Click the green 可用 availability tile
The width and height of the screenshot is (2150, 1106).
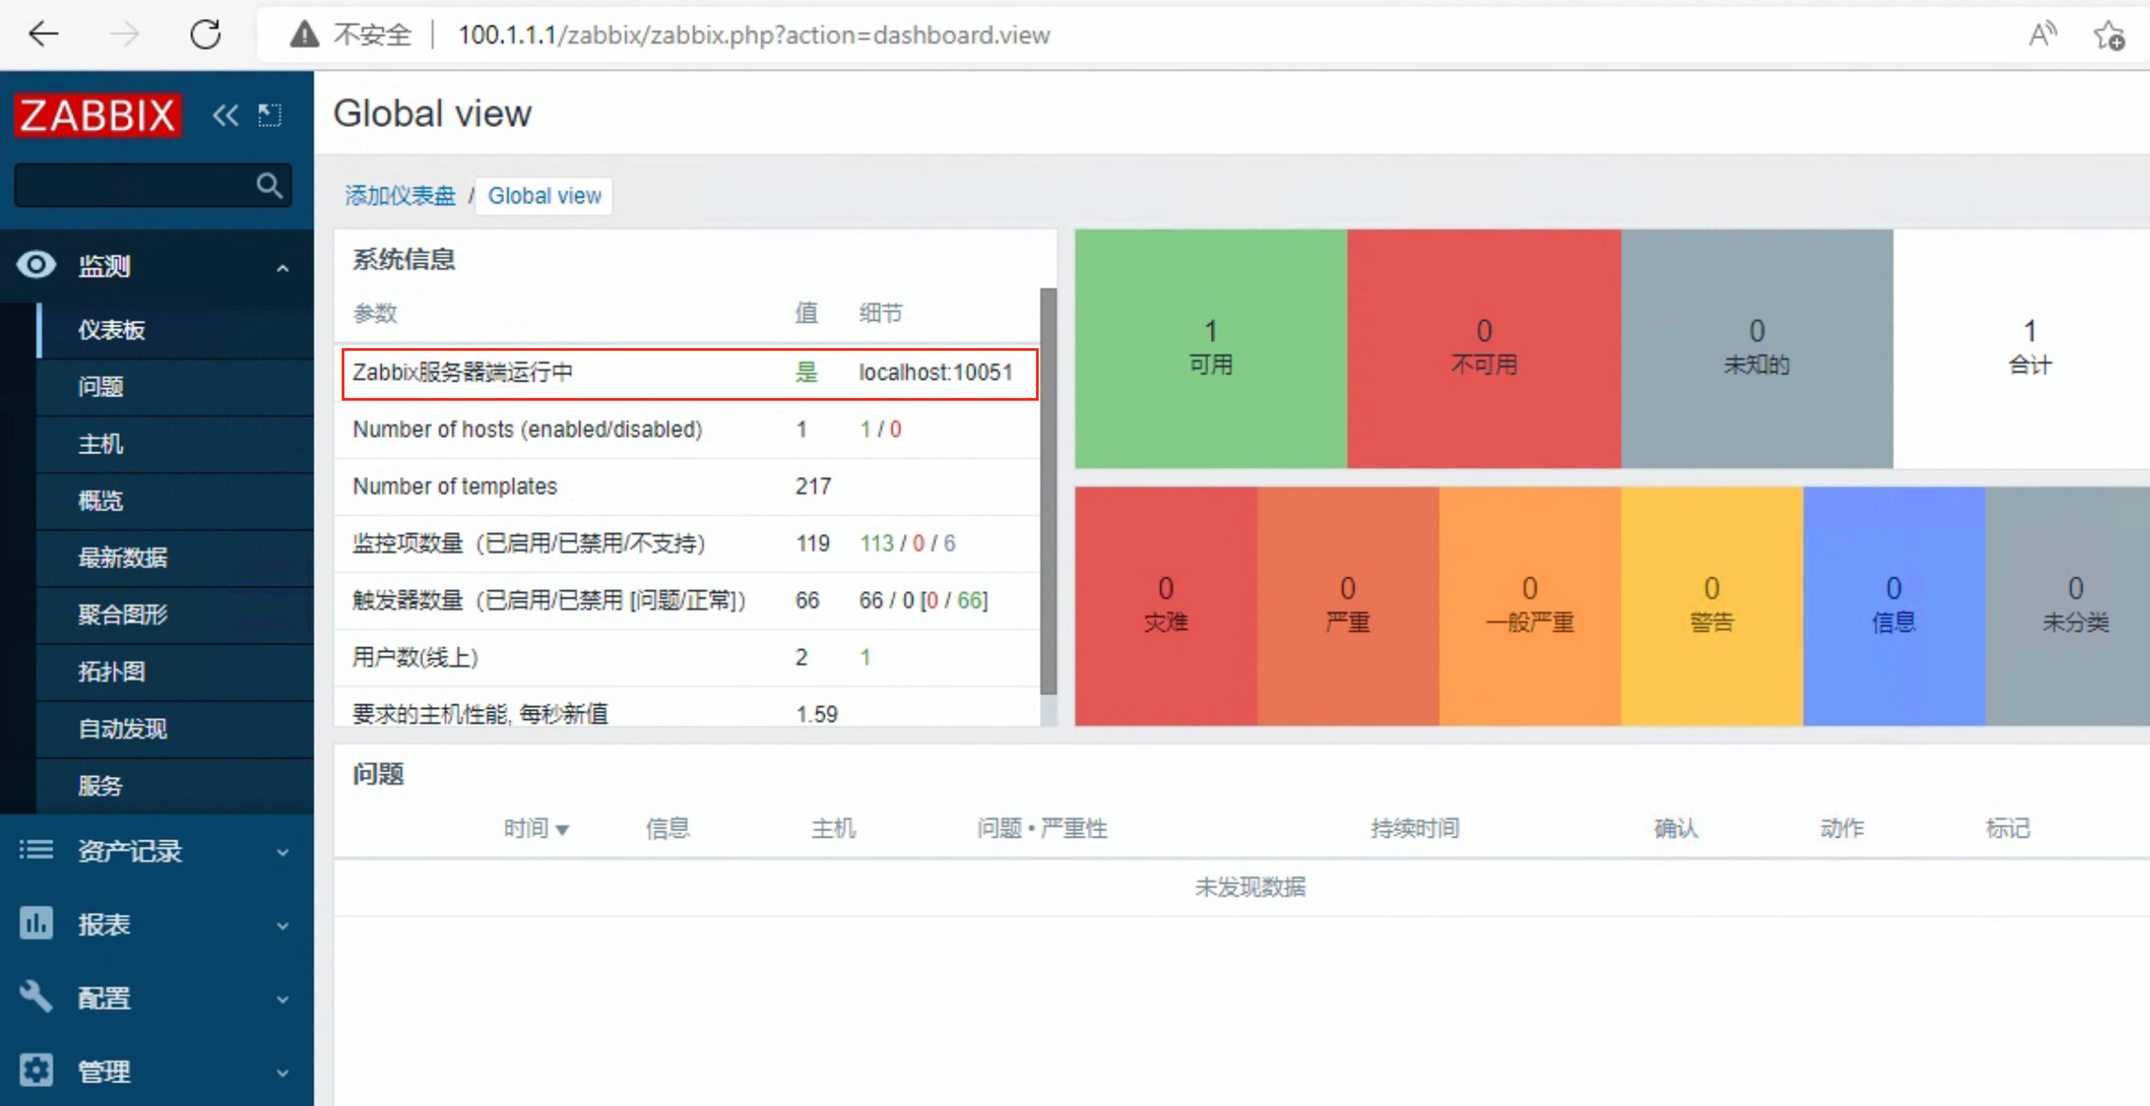1210,348
